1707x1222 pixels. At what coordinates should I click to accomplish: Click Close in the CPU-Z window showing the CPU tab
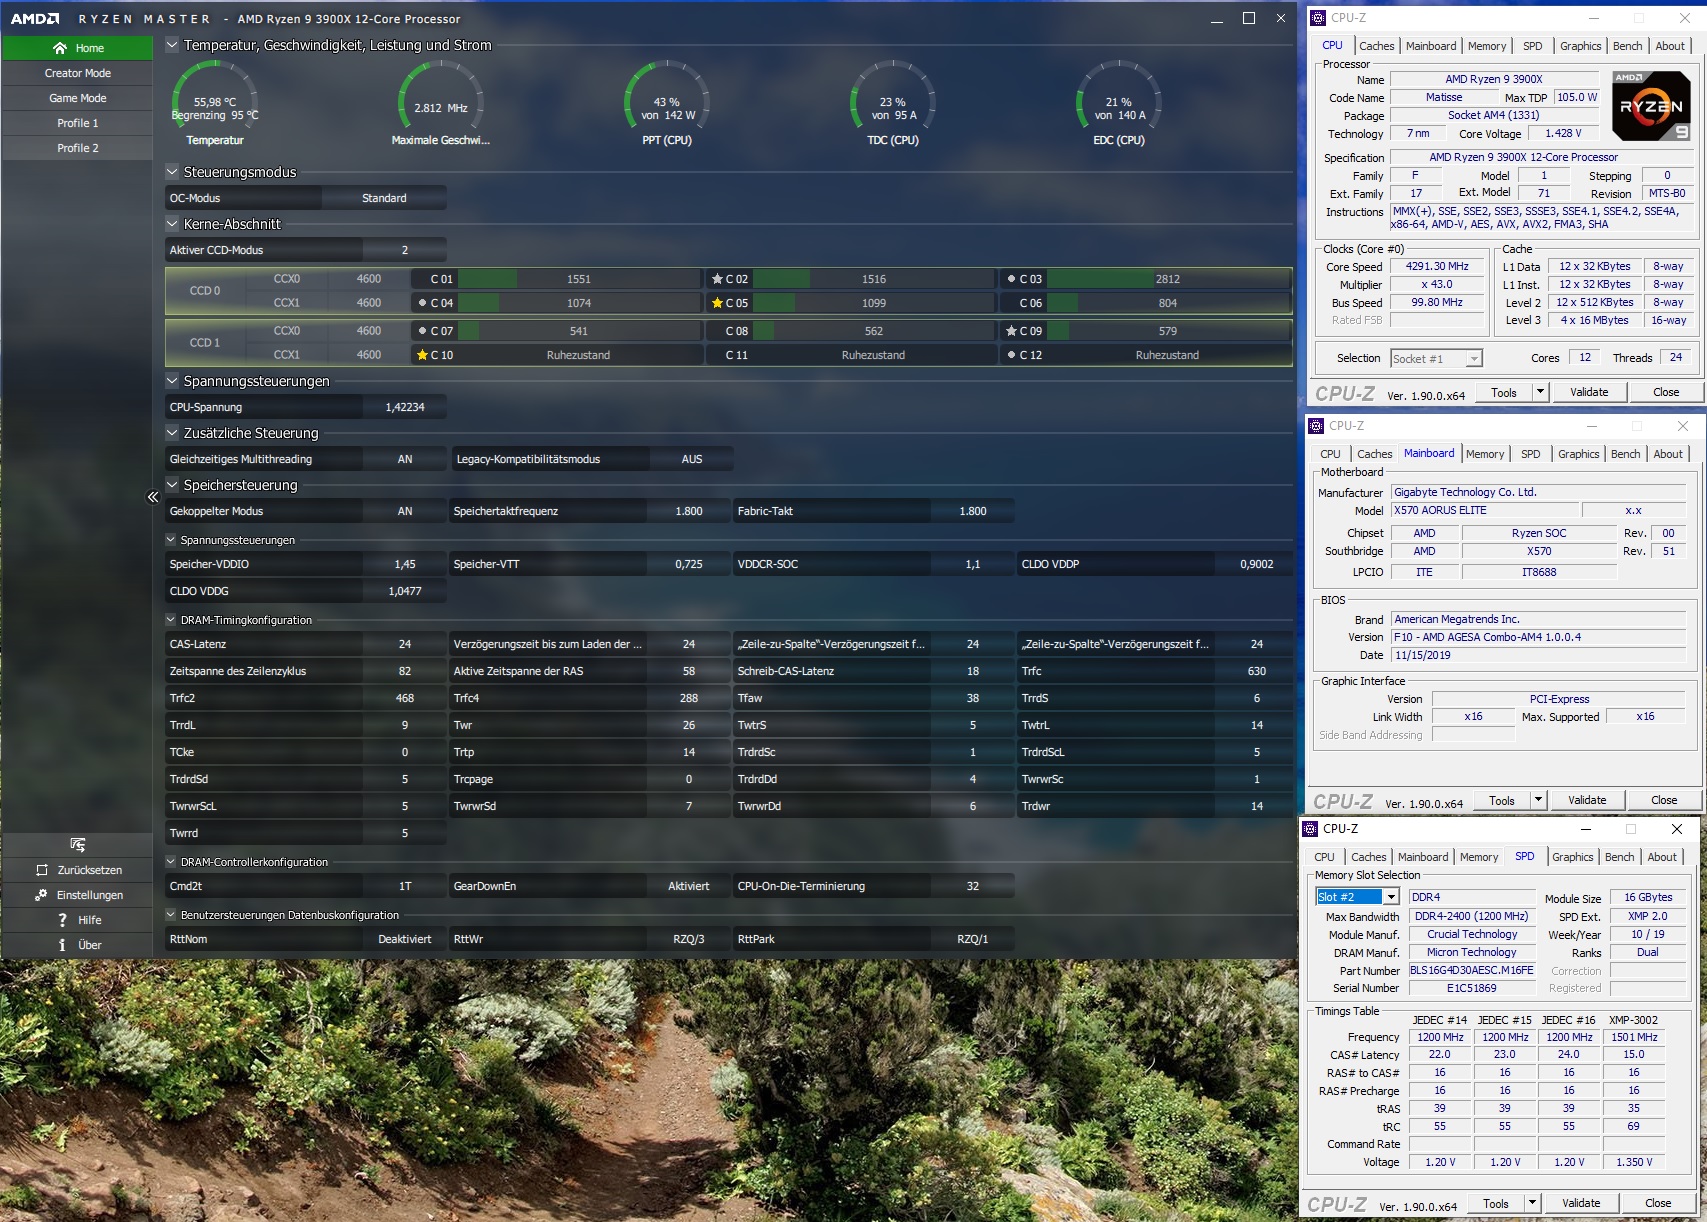pos(1666,392)
